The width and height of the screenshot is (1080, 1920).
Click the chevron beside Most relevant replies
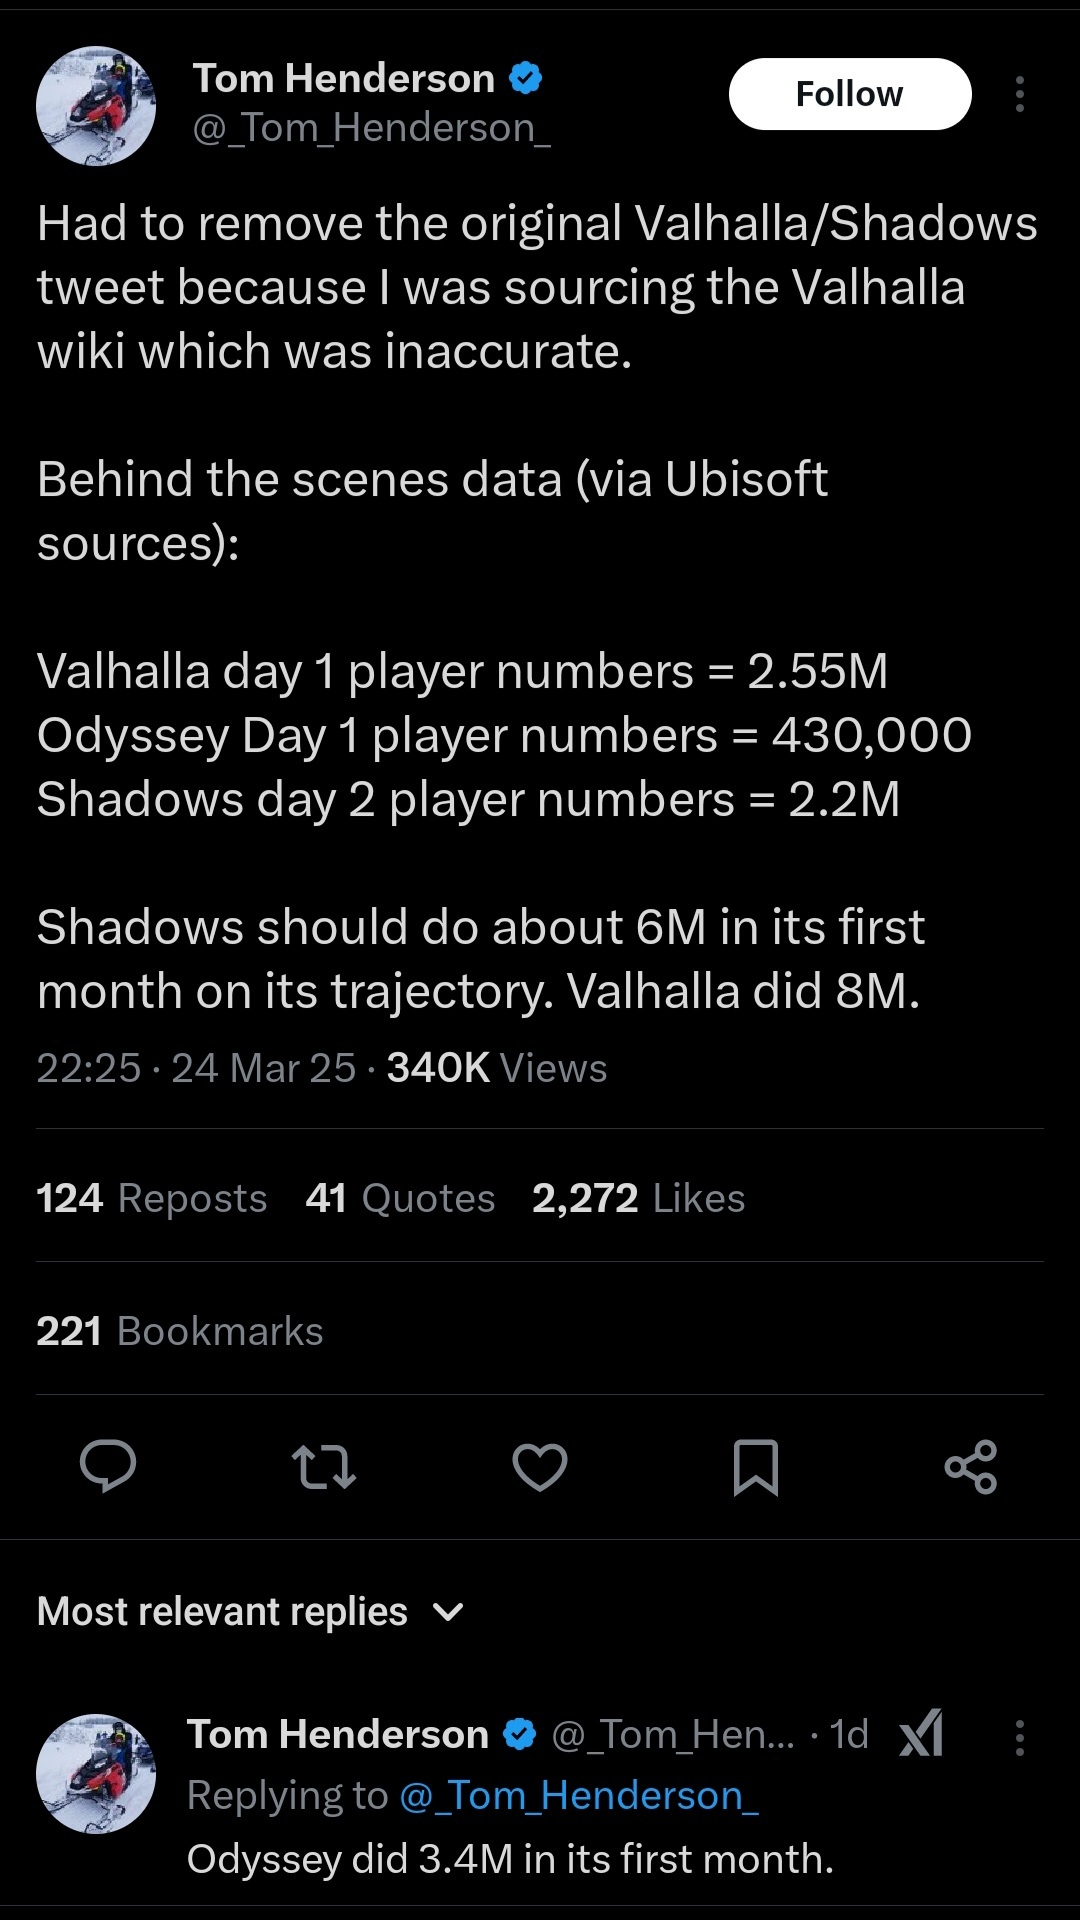click(x=448, y=1612)
